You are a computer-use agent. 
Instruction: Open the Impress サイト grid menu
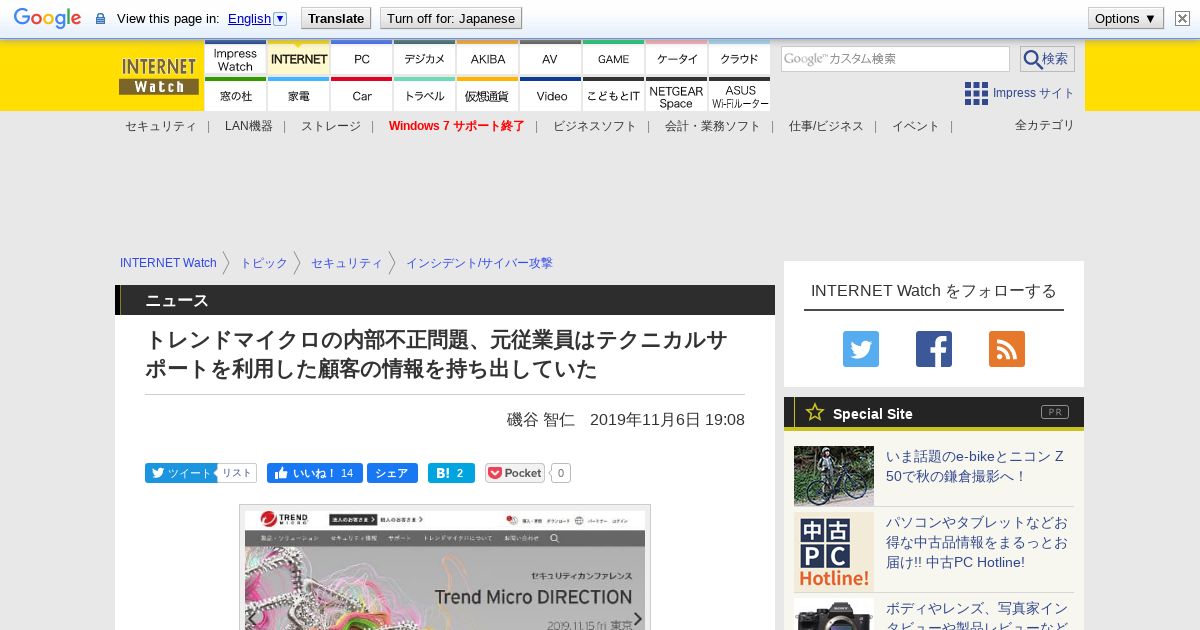(x=1019, y=93)
